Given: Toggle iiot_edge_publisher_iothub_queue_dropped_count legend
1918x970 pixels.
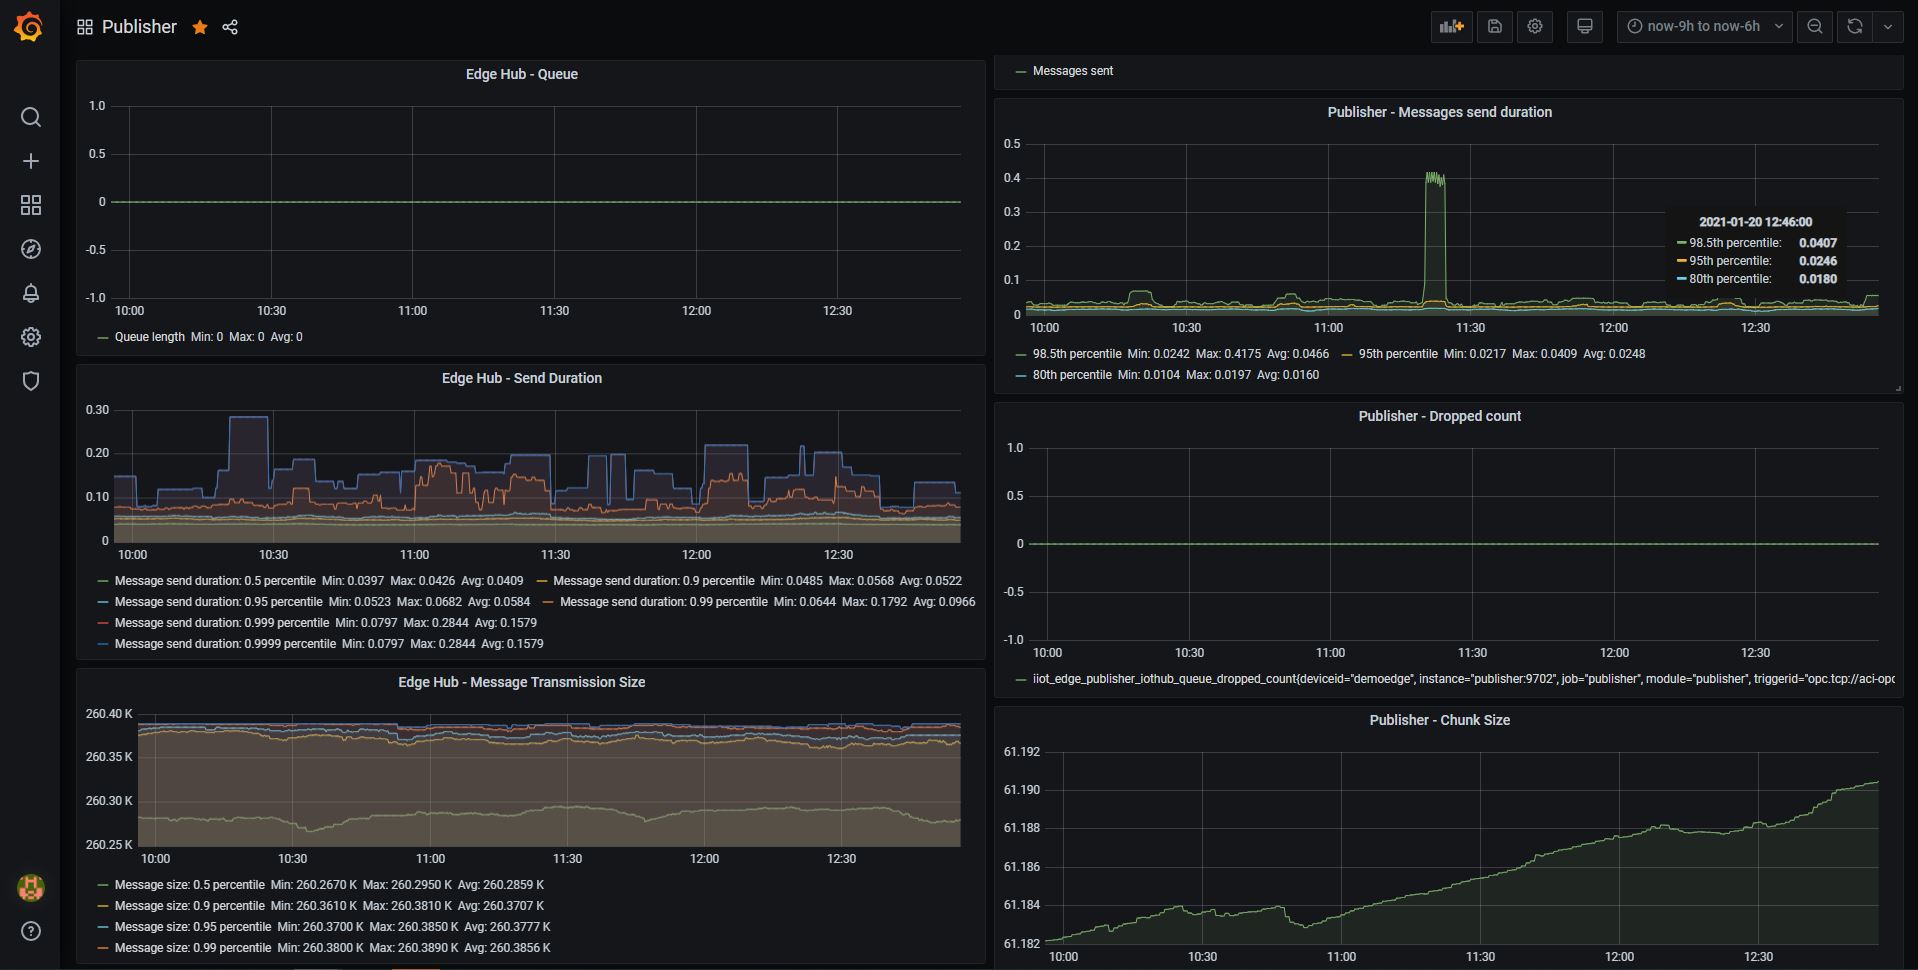Looking at the screenshot, I should (x=1463, y=679).
